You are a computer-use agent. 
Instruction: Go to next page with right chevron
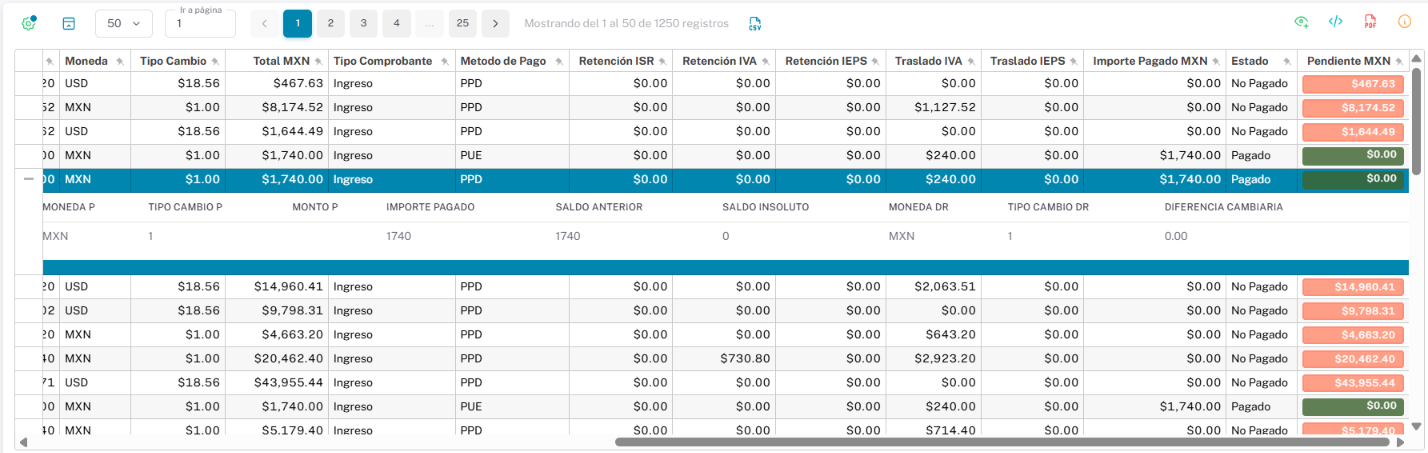click(495, 23)
